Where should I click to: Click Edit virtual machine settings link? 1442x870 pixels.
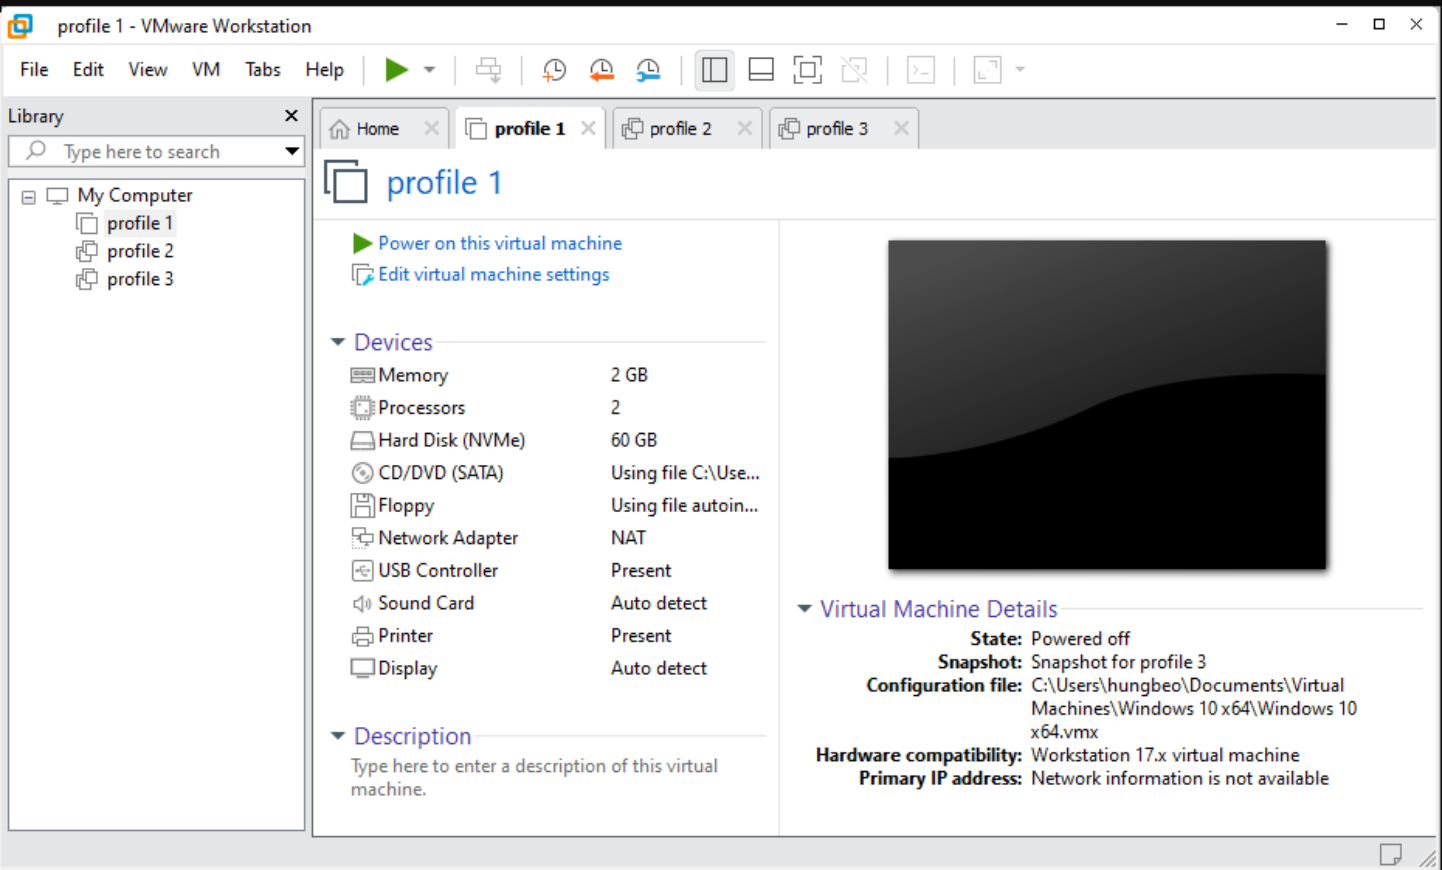[494, 274]
